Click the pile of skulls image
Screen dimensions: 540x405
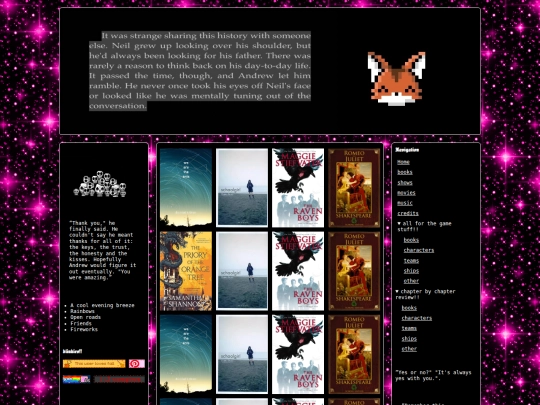[x=100, y=184]
